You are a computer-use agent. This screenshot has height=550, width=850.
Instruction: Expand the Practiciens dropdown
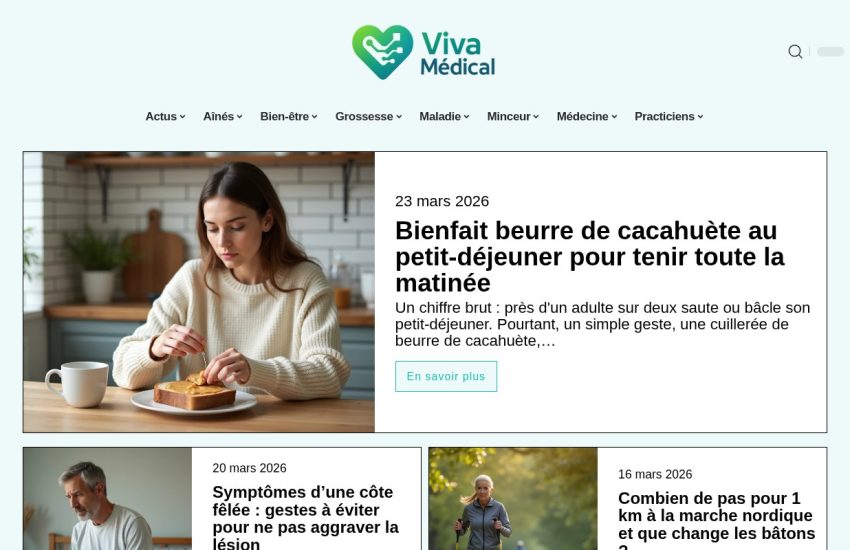click(x=669, y=117)
